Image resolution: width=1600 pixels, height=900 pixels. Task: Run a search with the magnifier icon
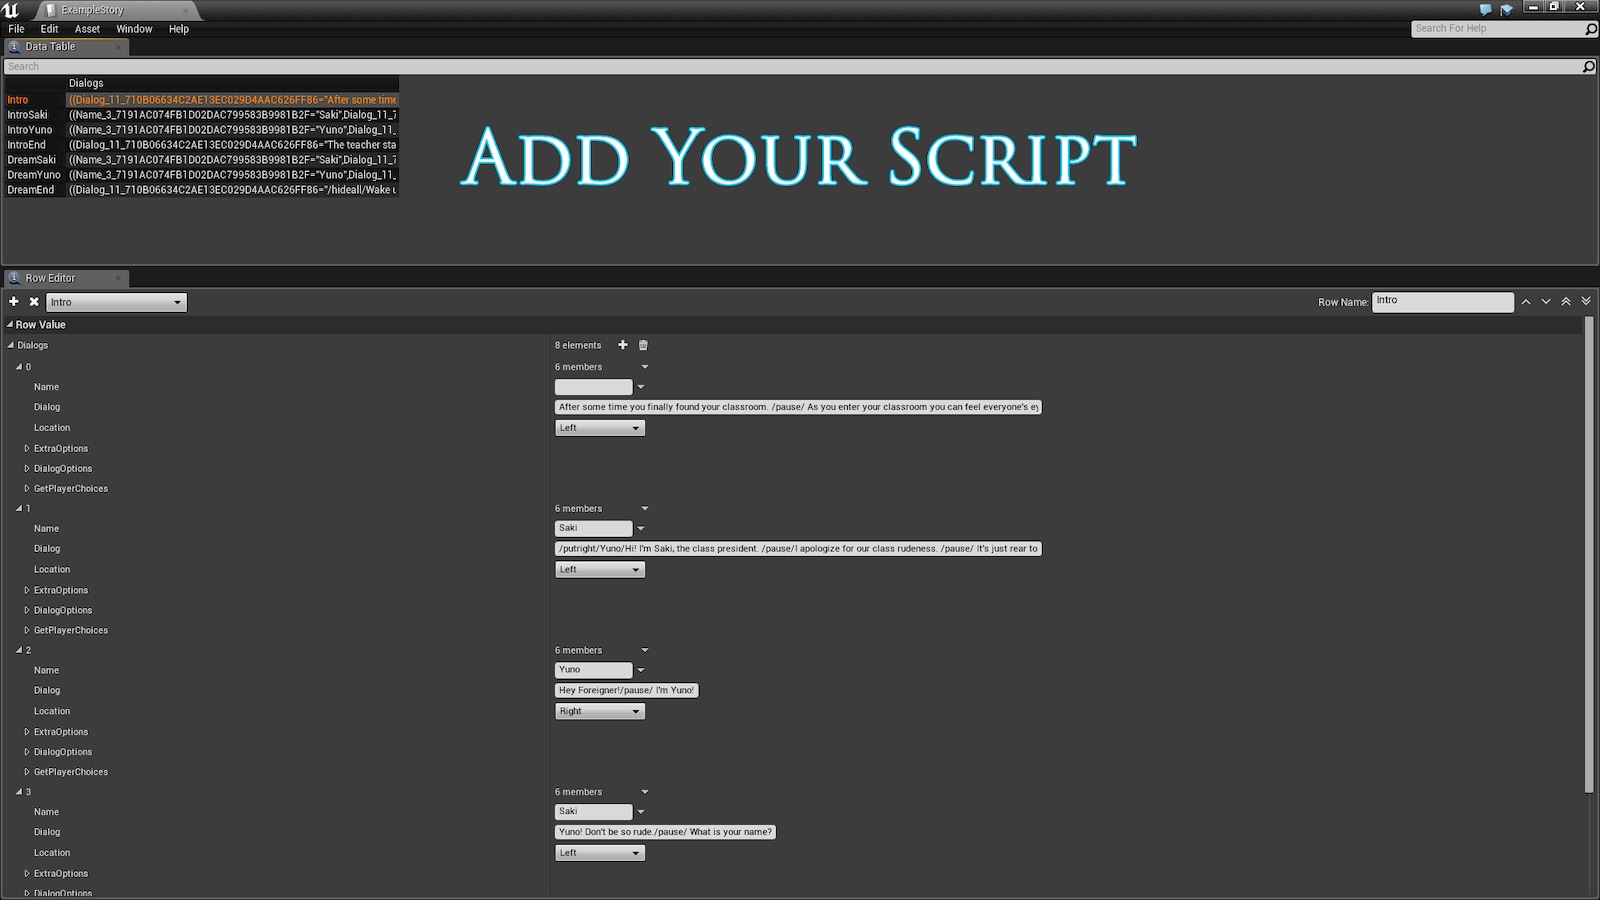1588,66
